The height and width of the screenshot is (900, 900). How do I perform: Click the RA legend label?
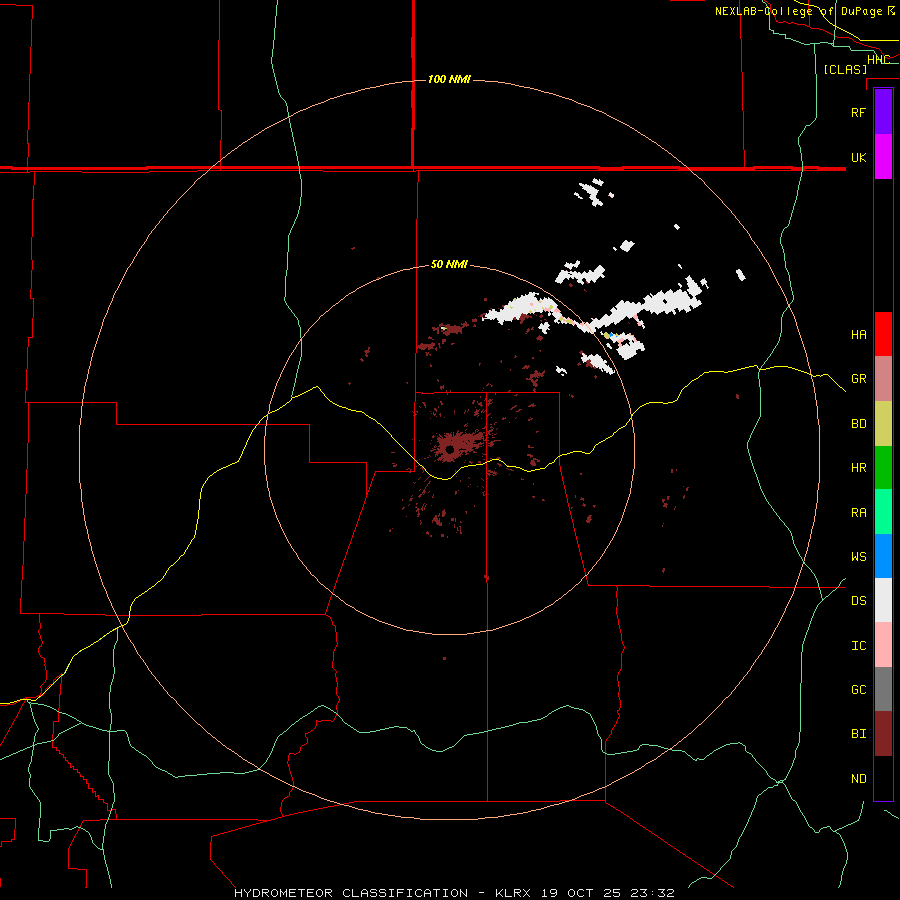tap(858, 513)
